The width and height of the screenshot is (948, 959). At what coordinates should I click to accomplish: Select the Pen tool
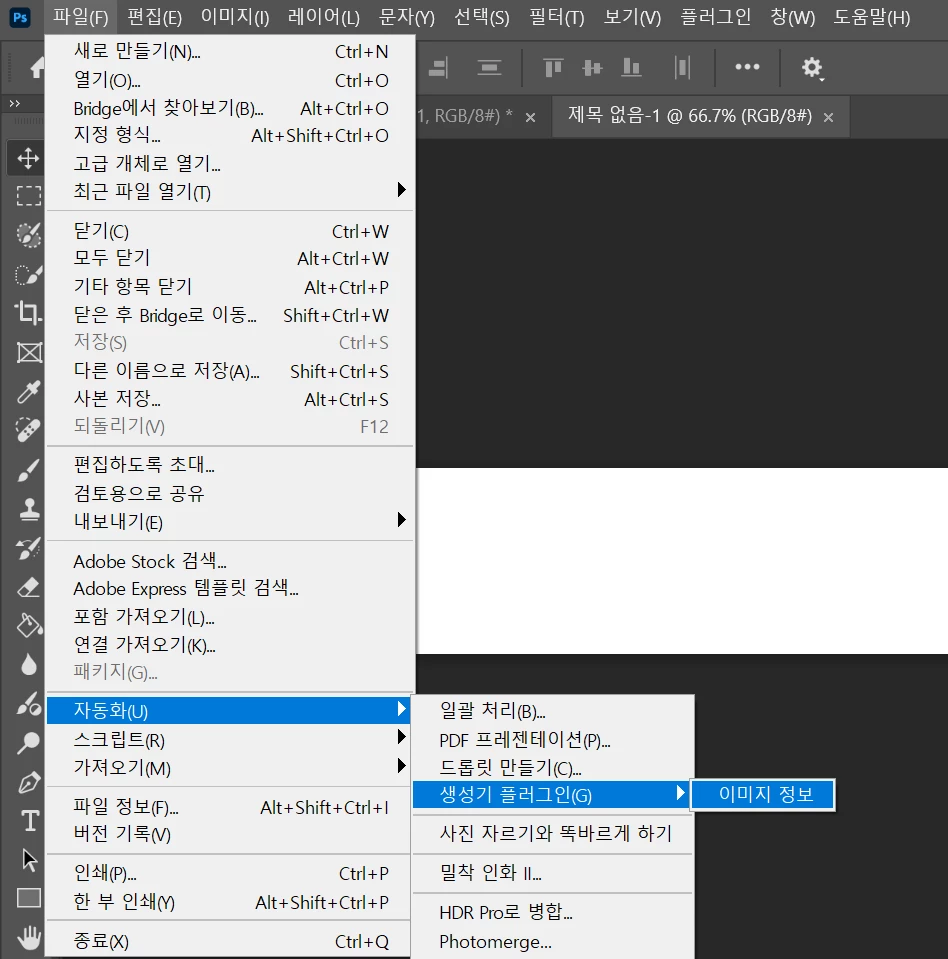[x=28, y=782]
